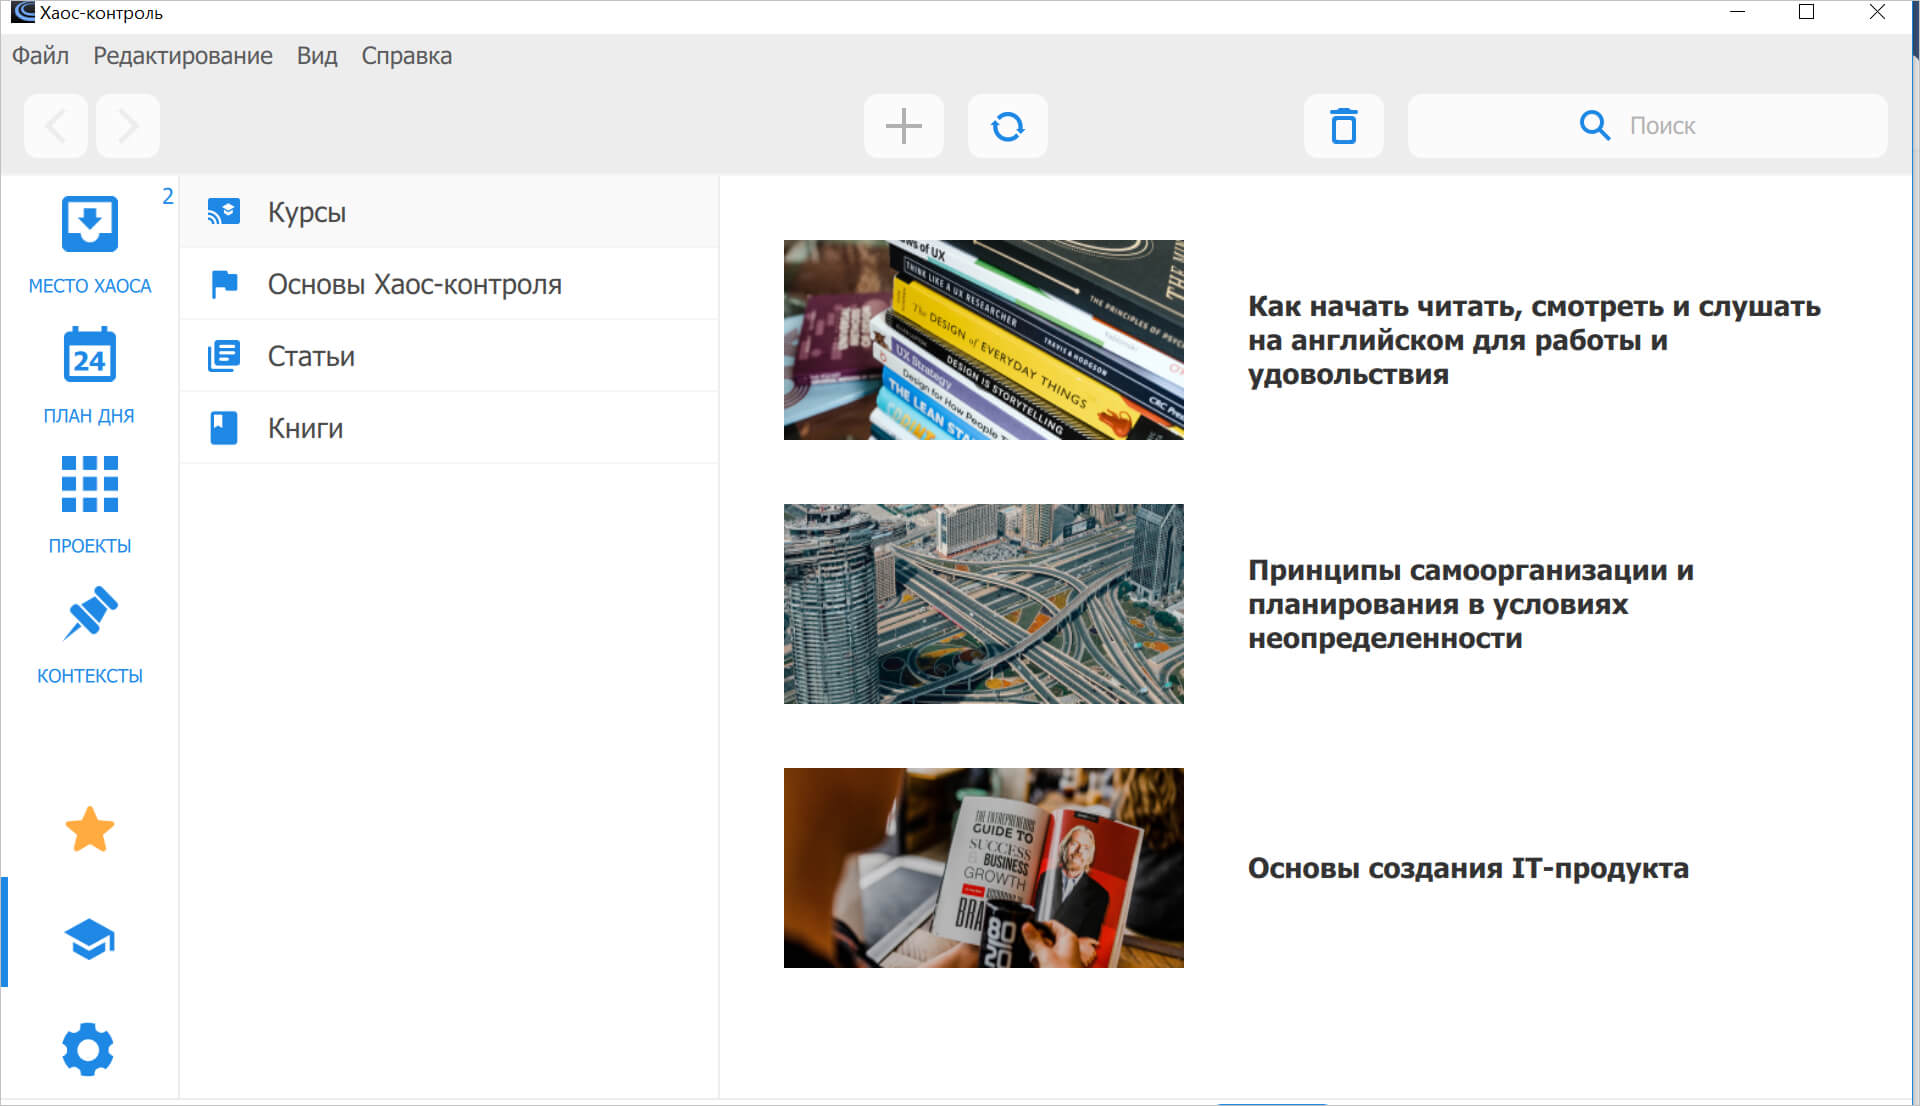Screen dimensions: 1920x1106
Task: Click the КОНТЕКСТЫ label
Action: coord(90,676)
